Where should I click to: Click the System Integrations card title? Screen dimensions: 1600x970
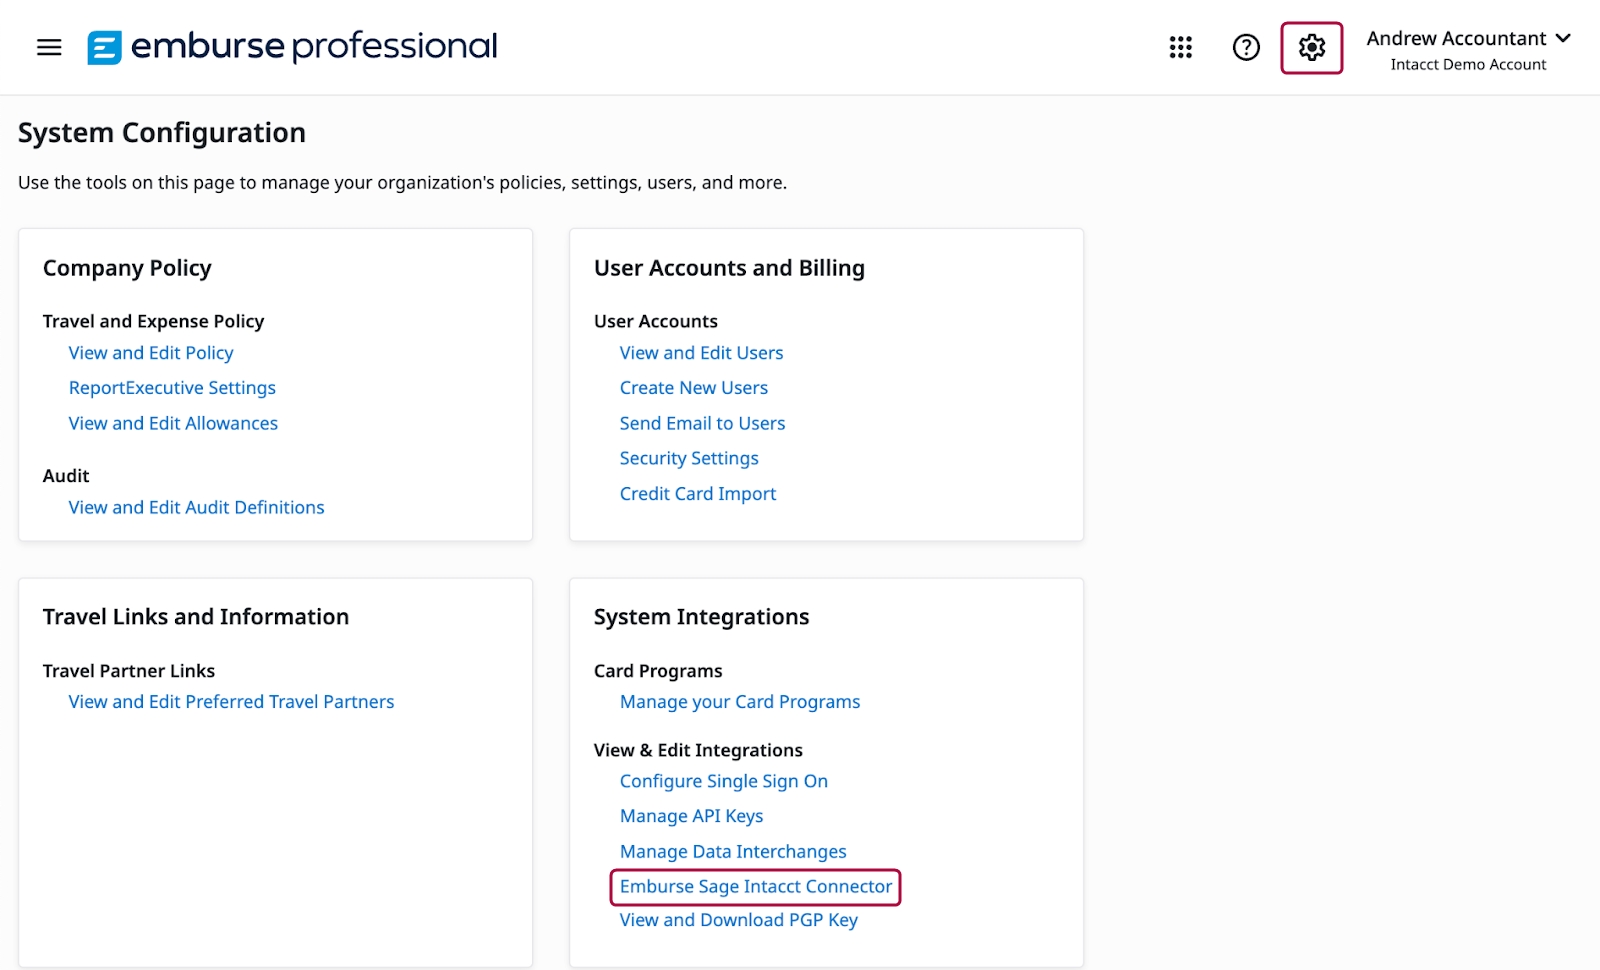tap(701, 617)
